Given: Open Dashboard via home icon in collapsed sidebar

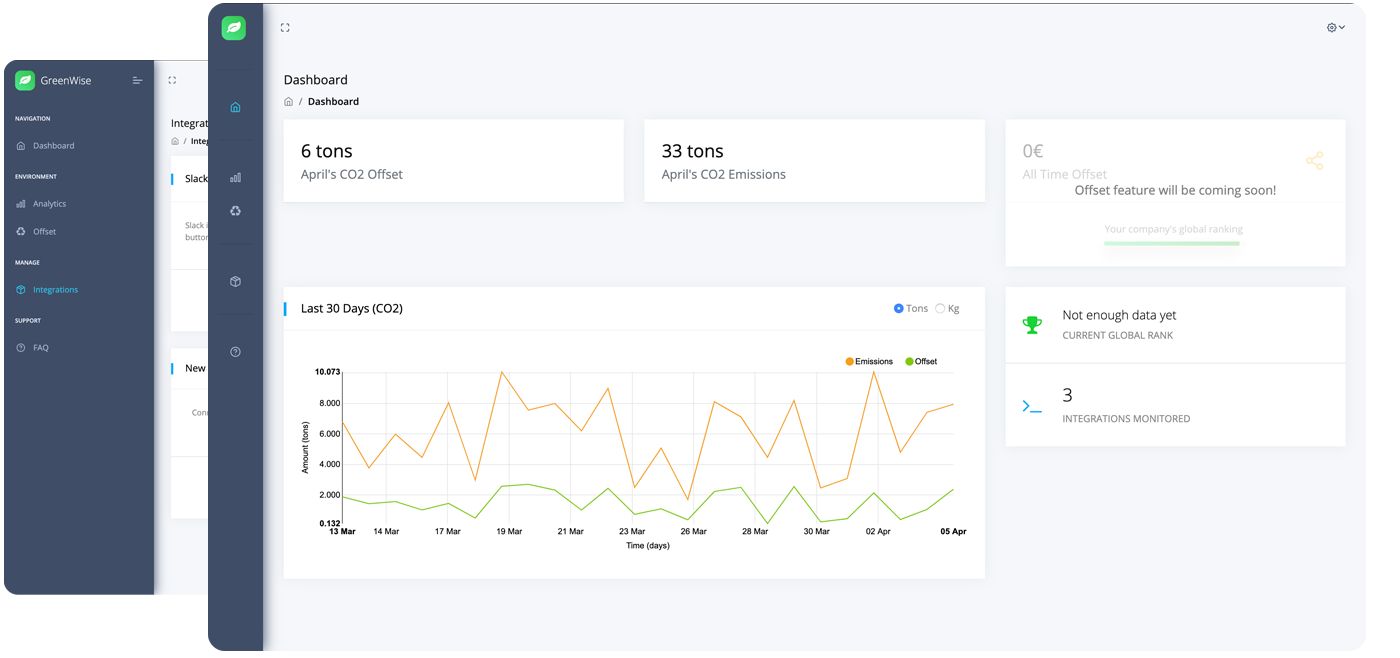Looking at the screenshot, I should 235,107.
